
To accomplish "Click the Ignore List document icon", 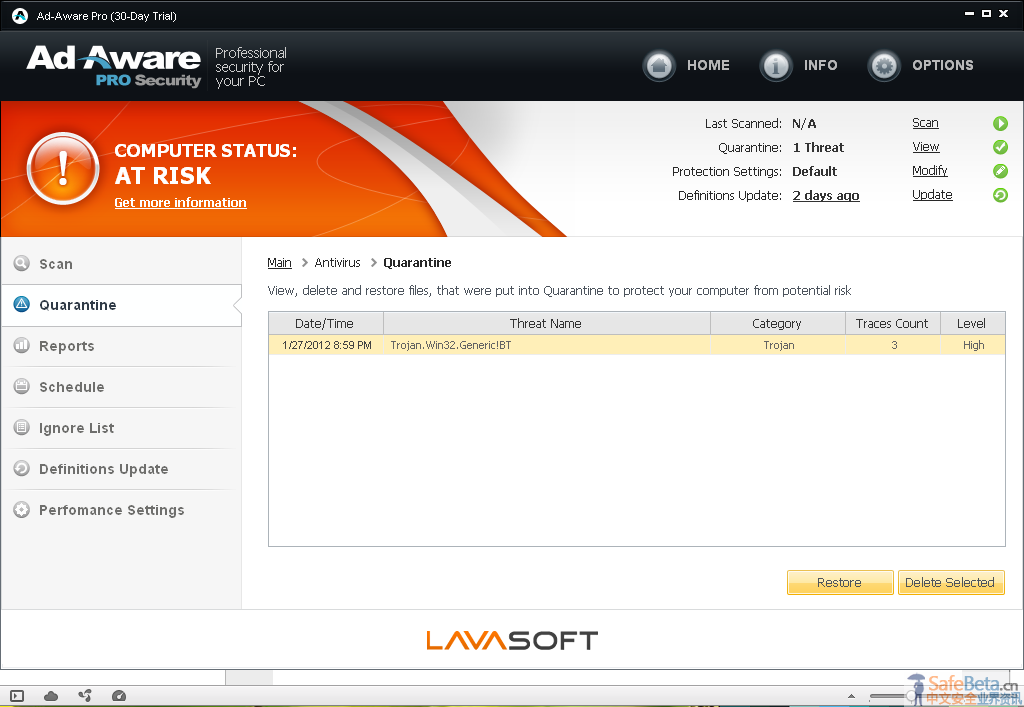I will pos(22,427).
